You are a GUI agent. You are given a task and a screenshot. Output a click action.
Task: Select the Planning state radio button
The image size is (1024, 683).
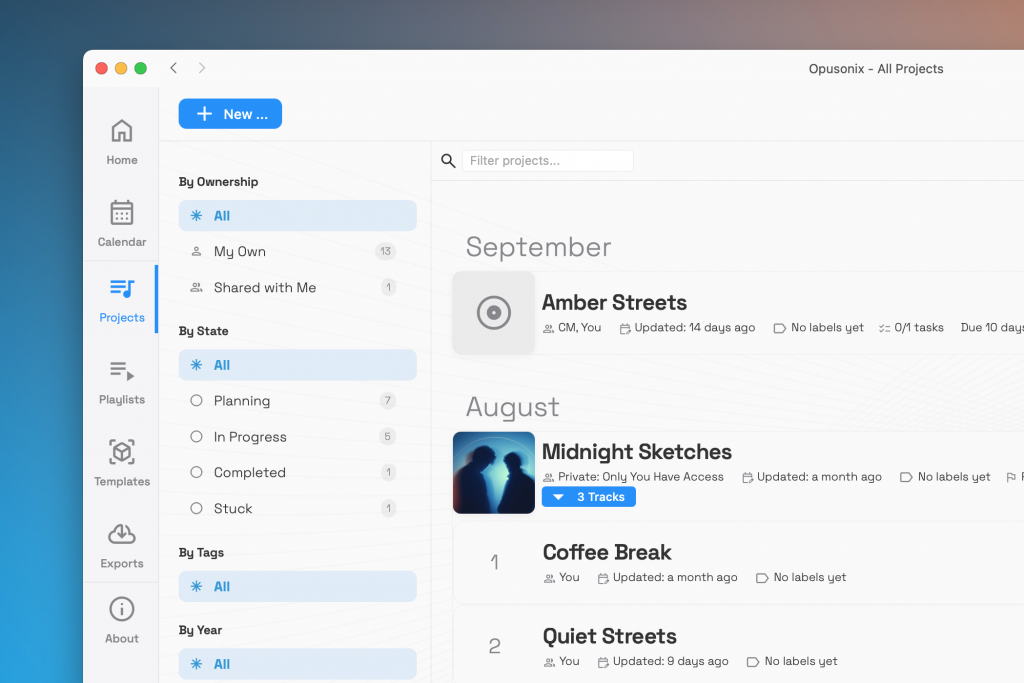197,401
